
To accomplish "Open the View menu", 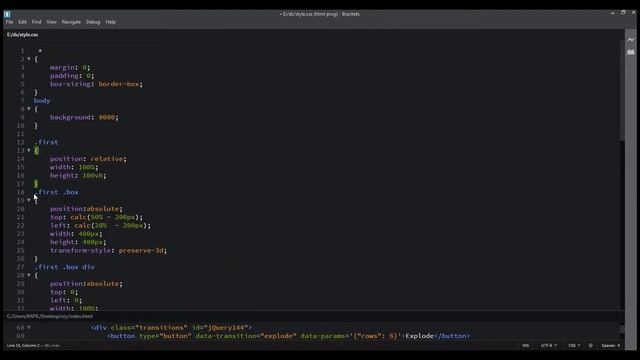I will [x=51, y=22].
